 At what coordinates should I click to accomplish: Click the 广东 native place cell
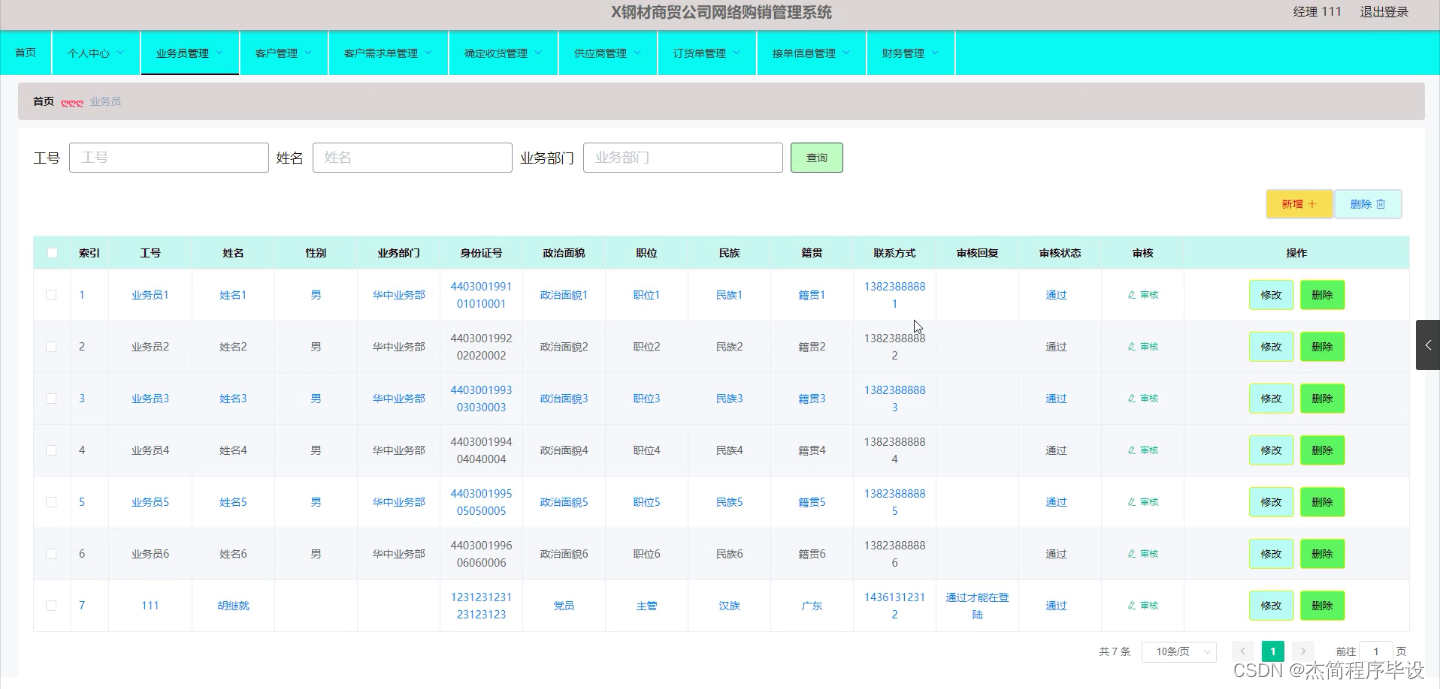click(812, 606)
